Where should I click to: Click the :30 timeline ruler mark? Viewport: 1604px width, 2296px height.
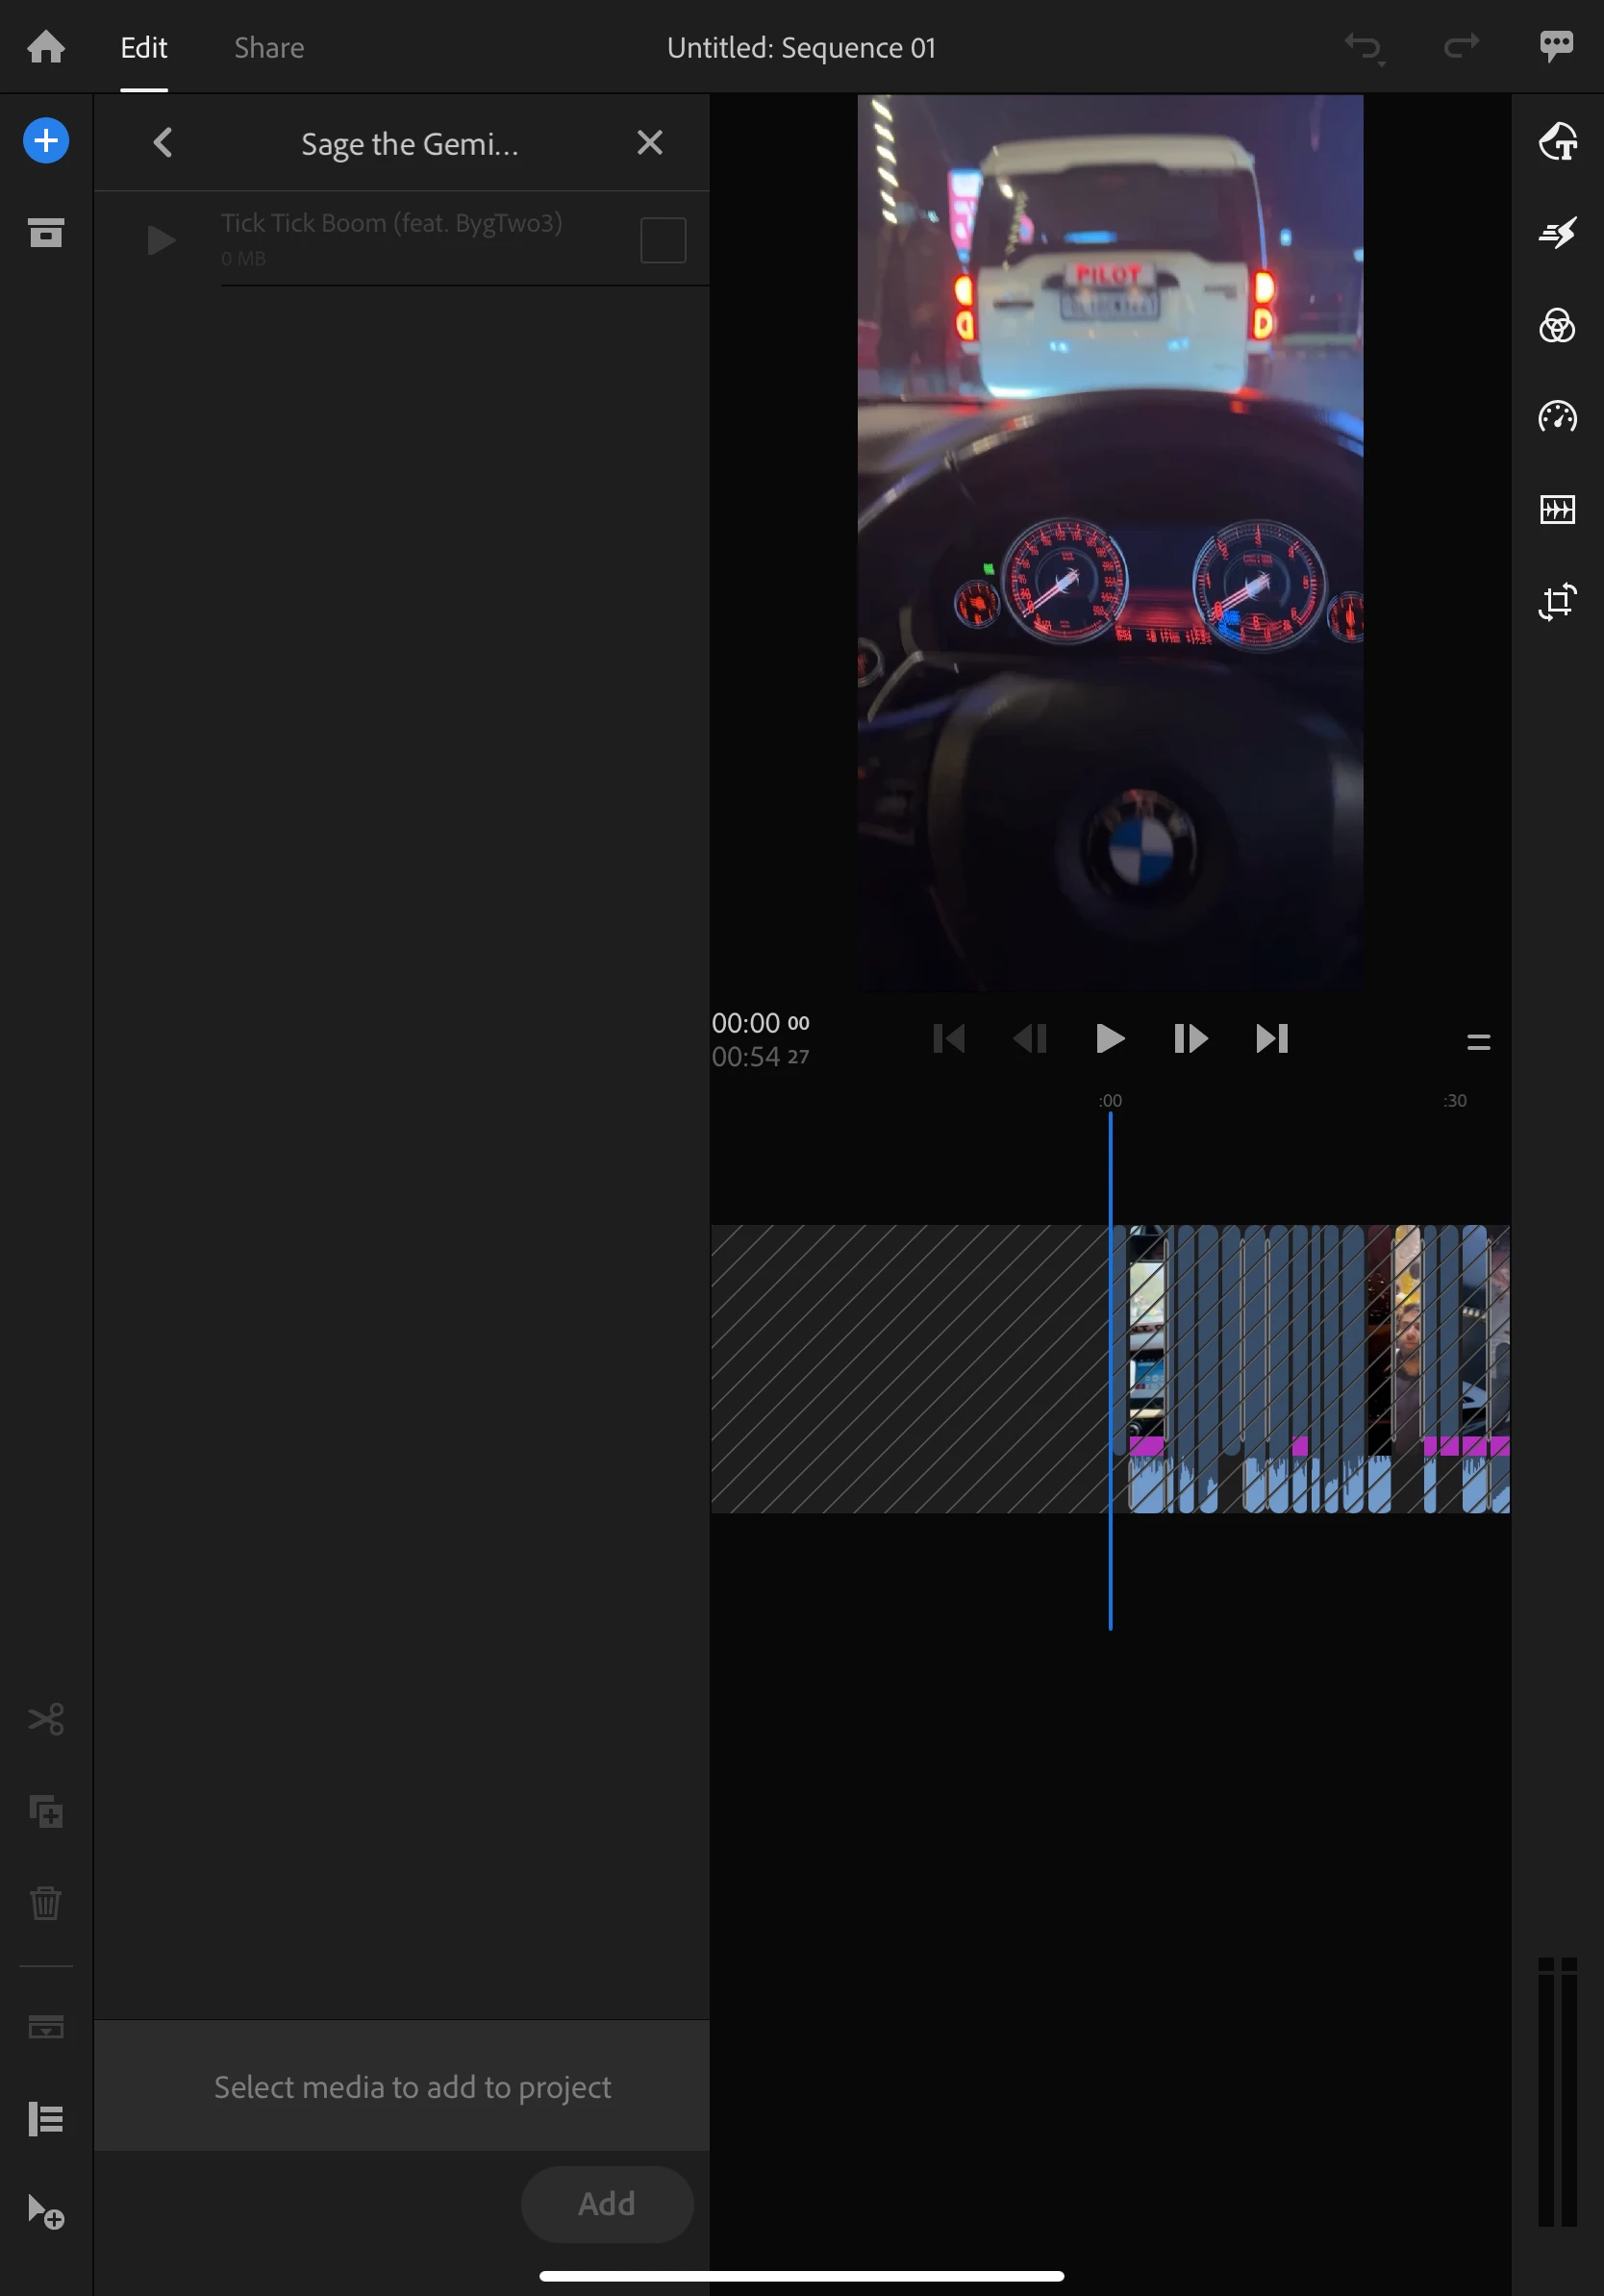[x=1455, y=1100]
